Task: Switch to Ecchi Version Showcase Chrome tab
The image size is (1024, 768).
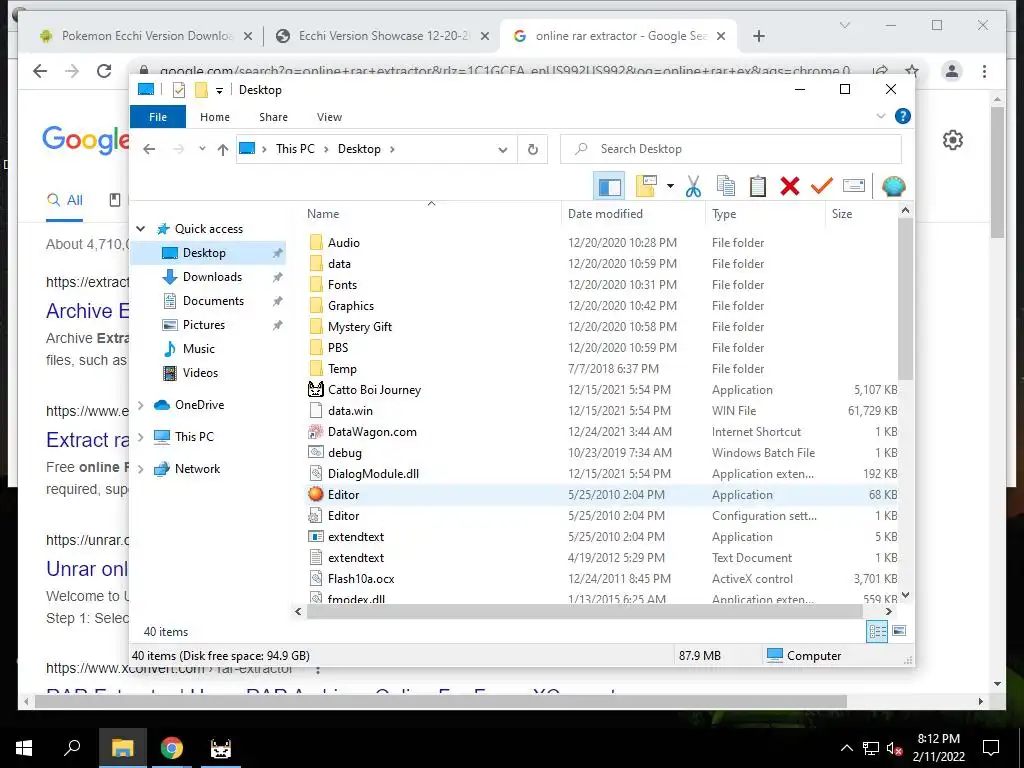Action: (383, 36)
